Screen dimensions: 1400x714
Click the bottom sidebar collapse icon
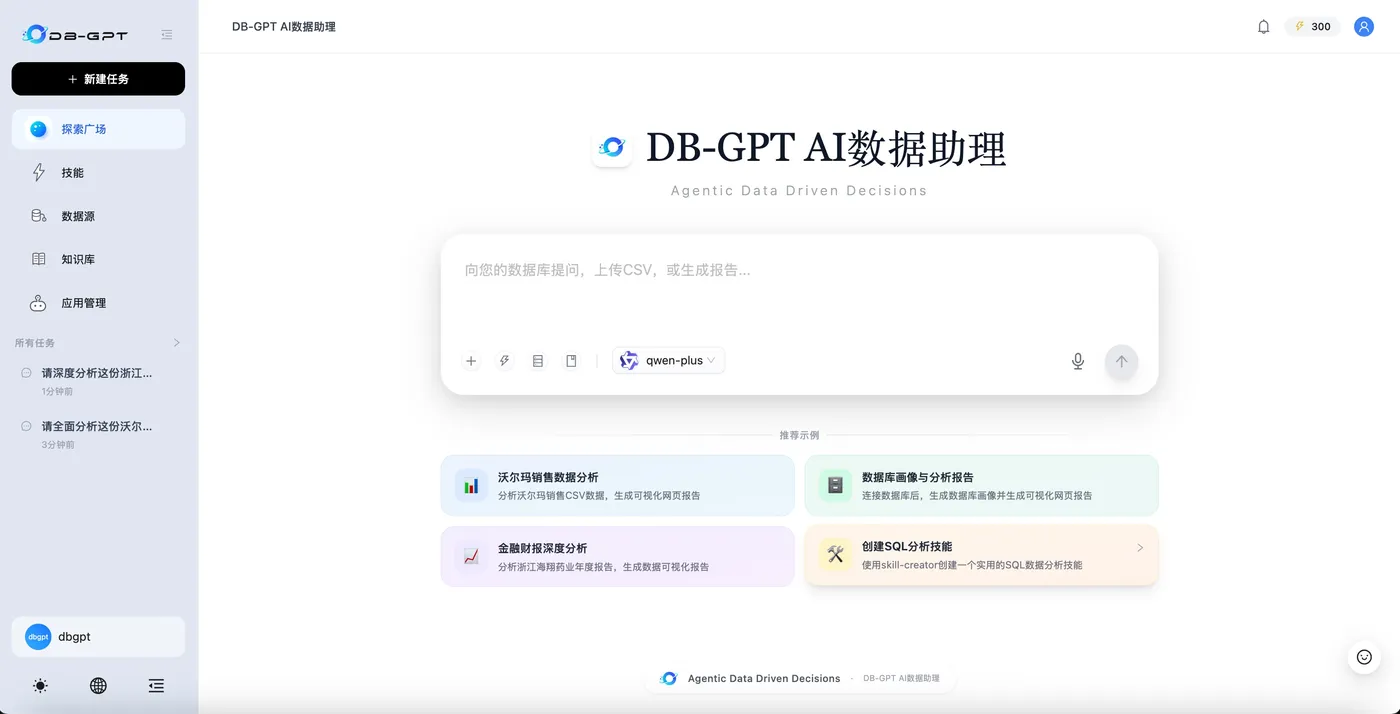click(156, 686)
